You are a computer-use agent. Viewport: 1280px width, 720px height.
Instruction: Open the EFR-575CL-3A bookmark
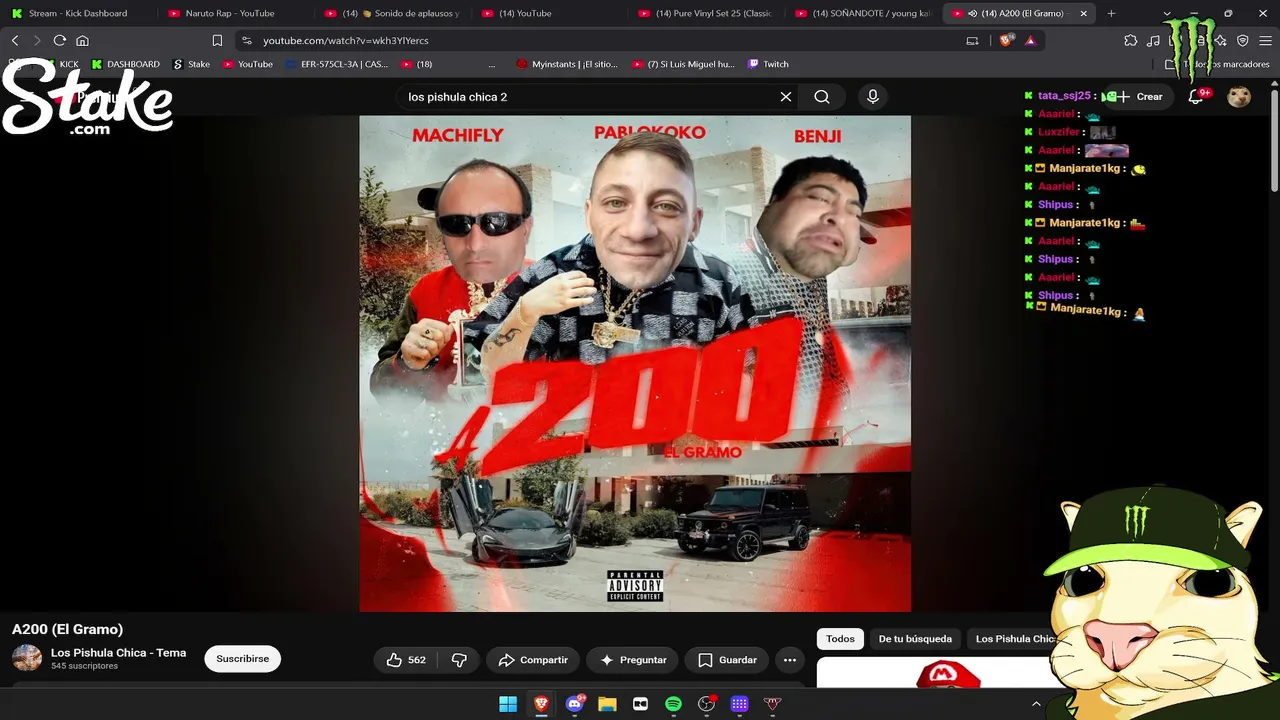(337, 64)
